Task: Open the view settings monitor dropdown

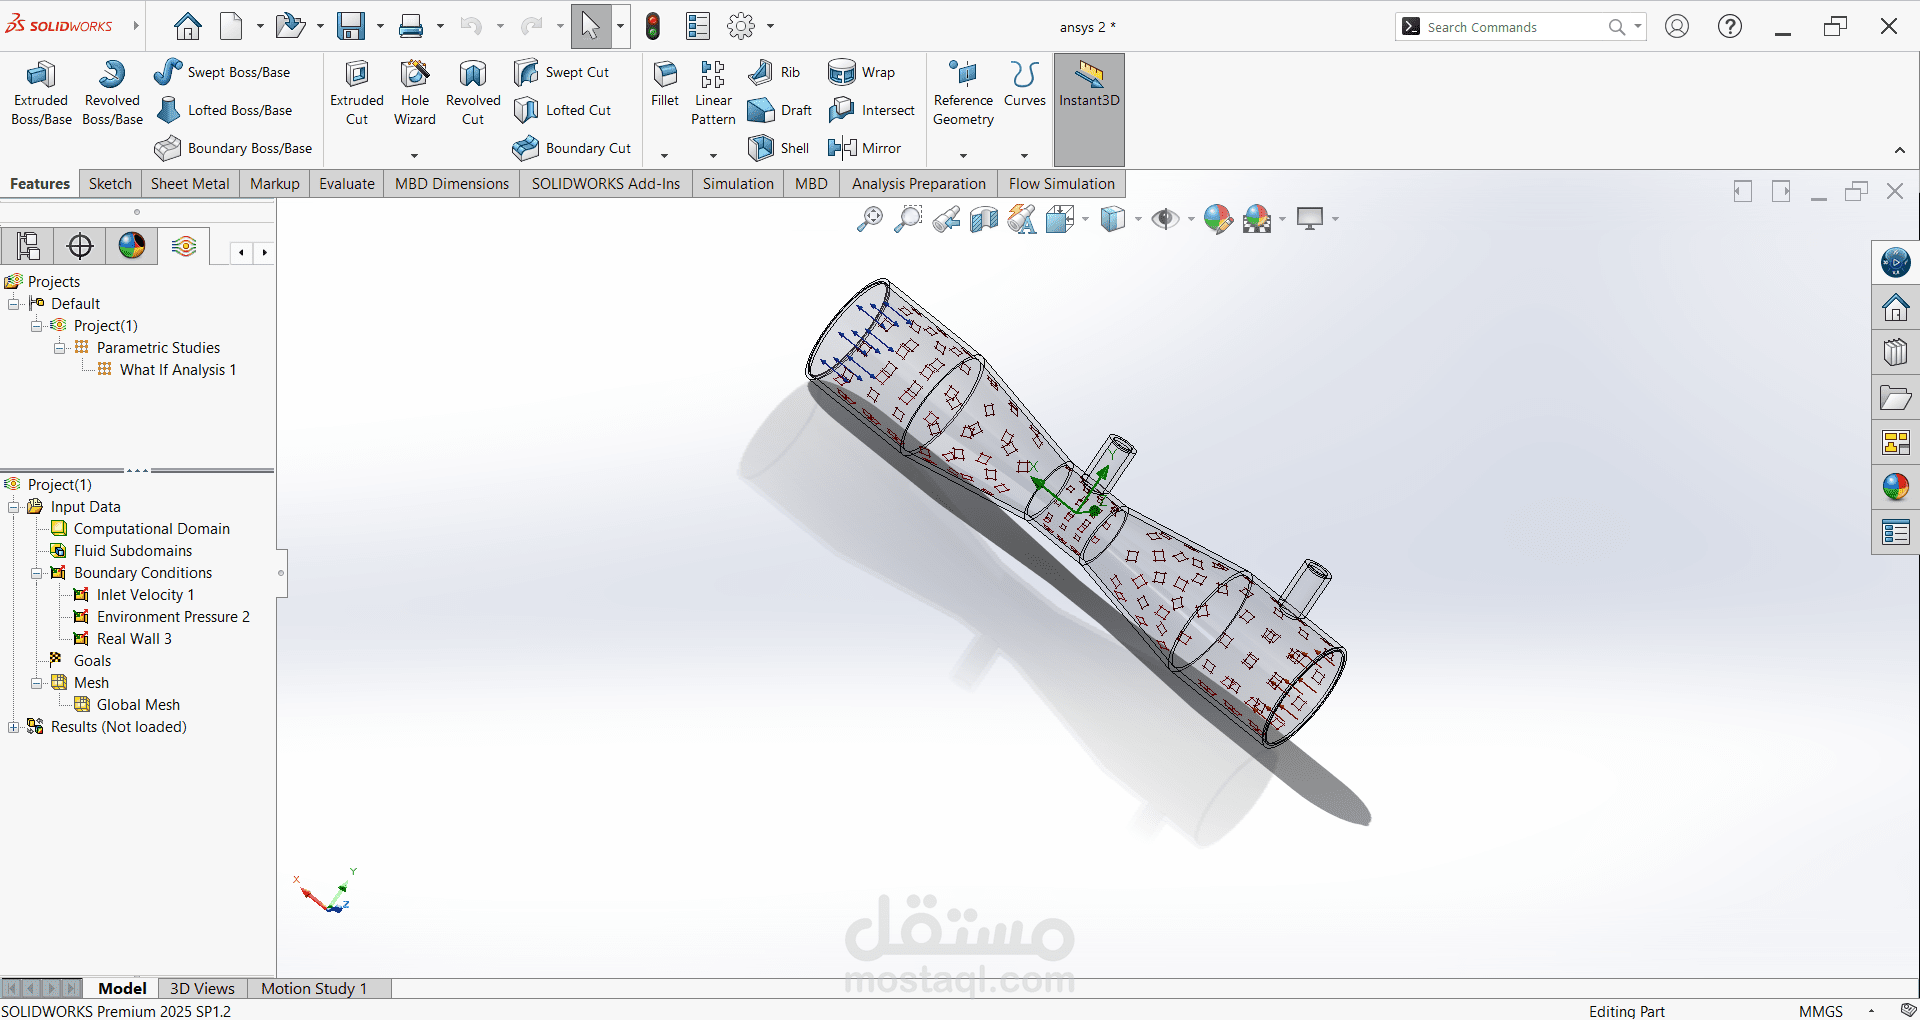Action: (x=1335, y=219)
